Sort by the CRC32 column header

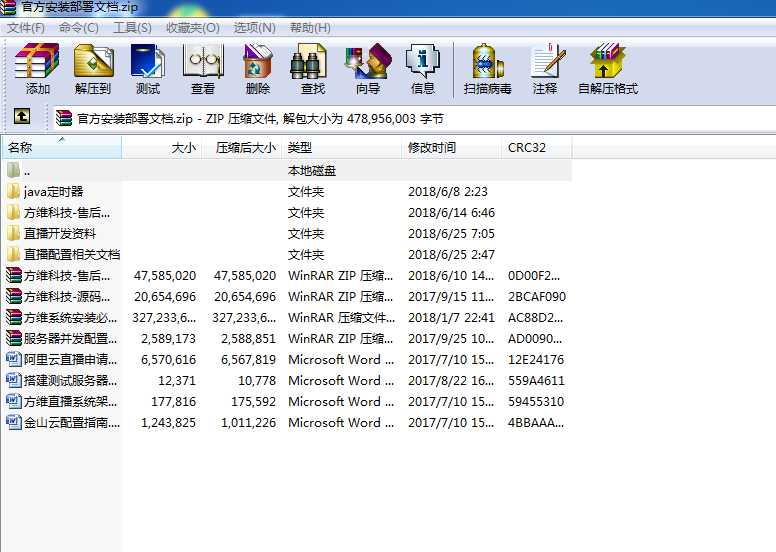tap(536, 148)
